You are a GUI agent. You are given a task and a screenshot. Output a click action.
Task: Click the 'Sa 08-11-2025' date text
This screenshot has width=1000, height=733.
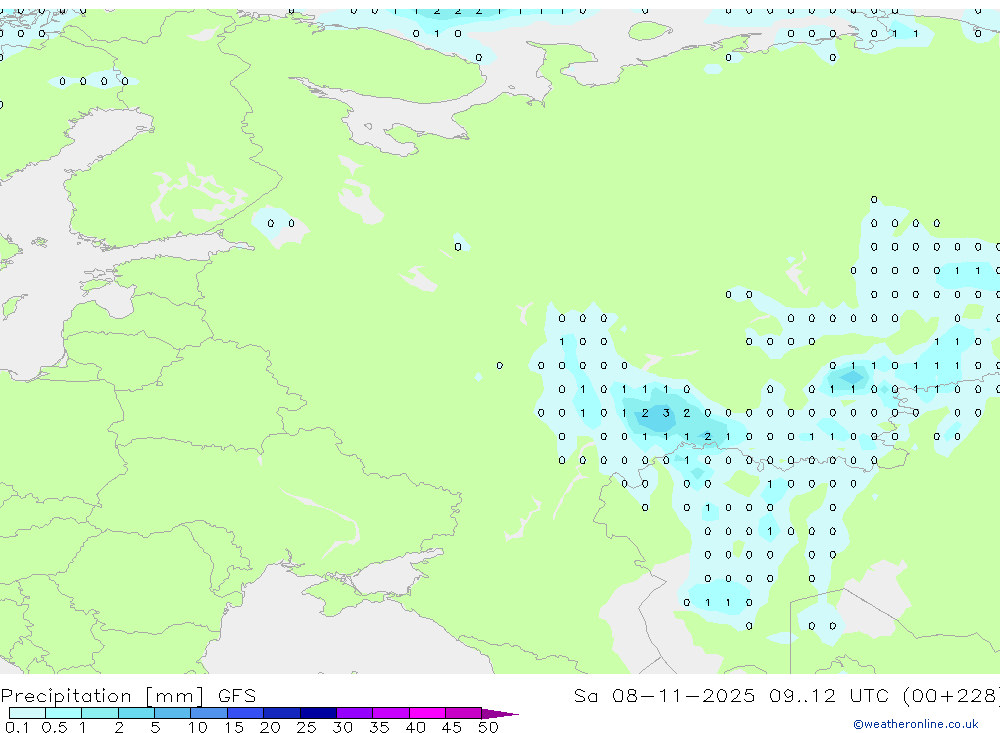(x=664, y=695)
